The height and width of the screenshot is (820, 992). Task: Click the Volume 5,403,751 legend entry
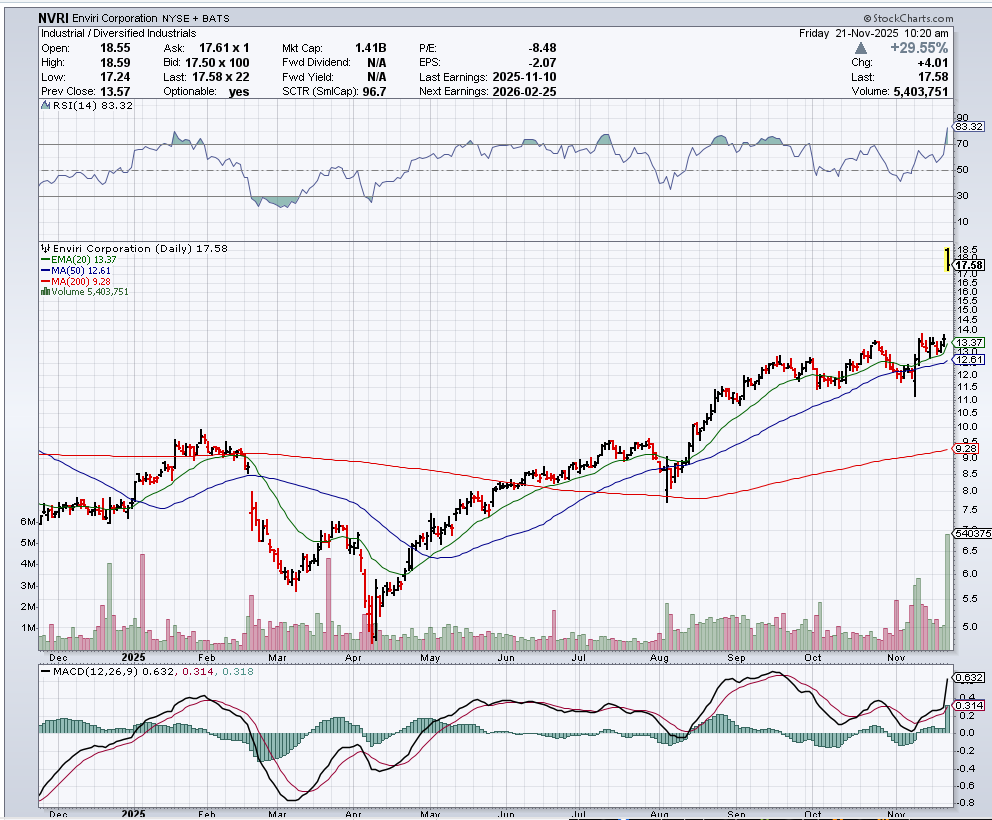pos(90,292)
